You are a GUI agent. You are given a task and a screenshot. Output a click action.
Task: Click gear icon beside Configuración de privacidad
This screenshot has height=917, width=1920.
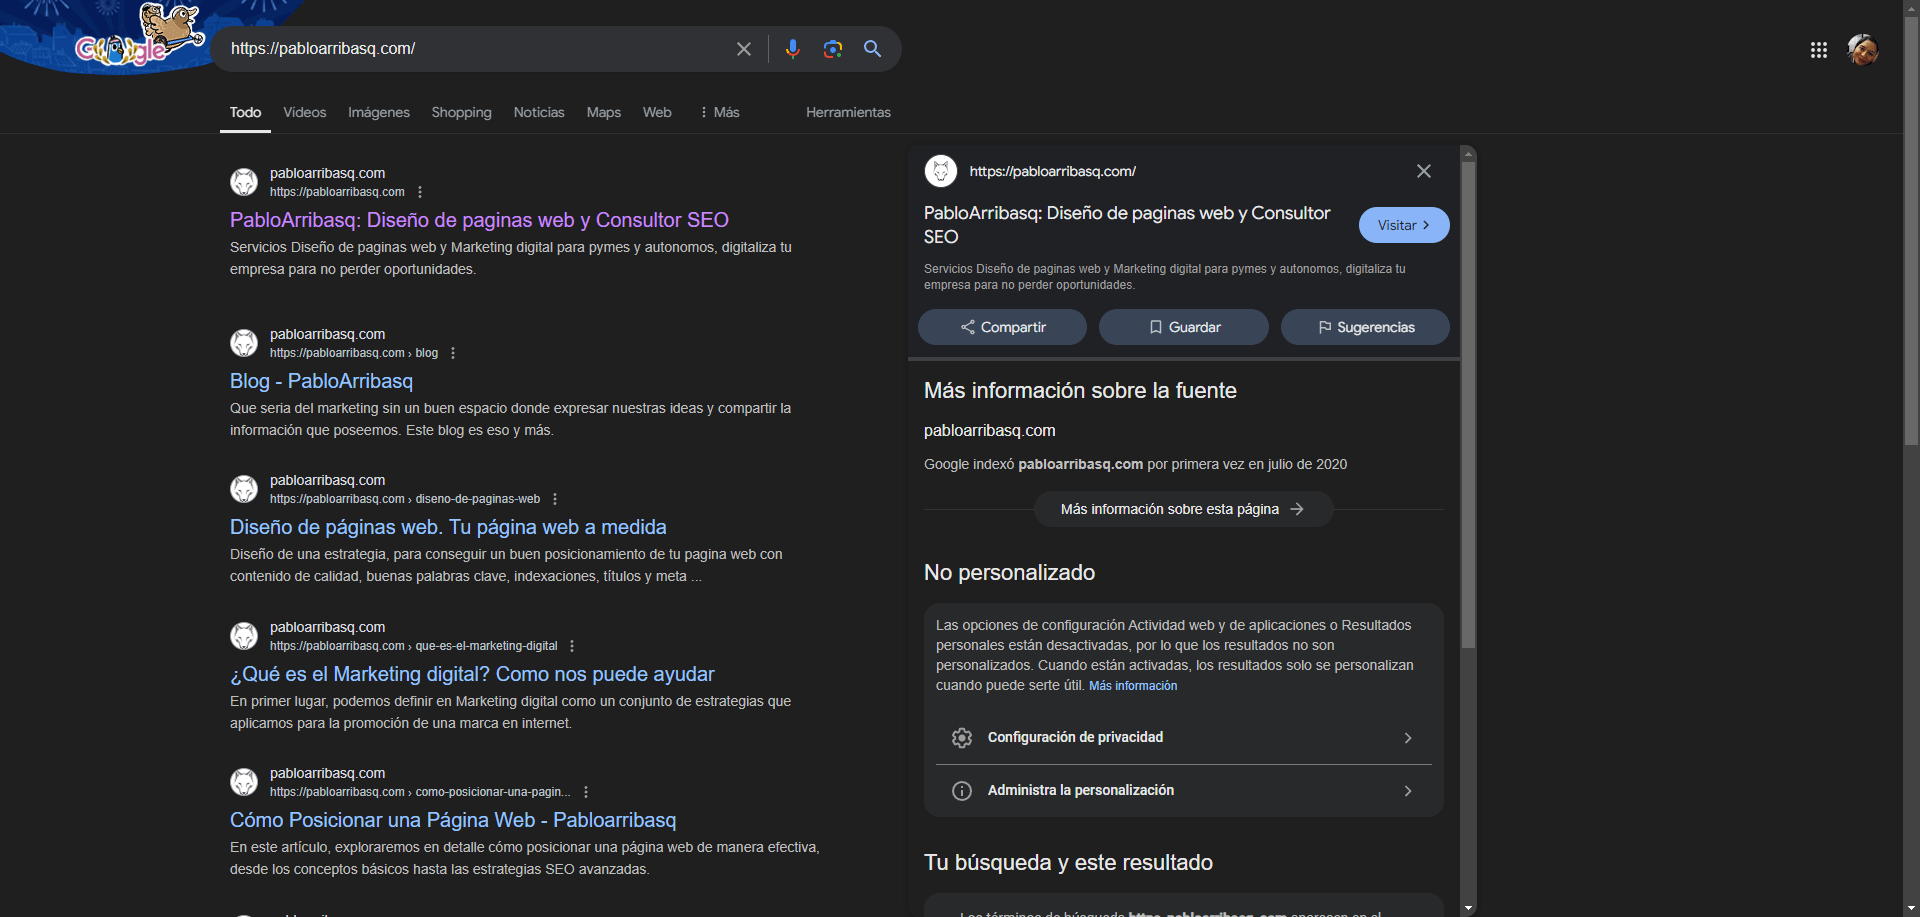[962, 738]
